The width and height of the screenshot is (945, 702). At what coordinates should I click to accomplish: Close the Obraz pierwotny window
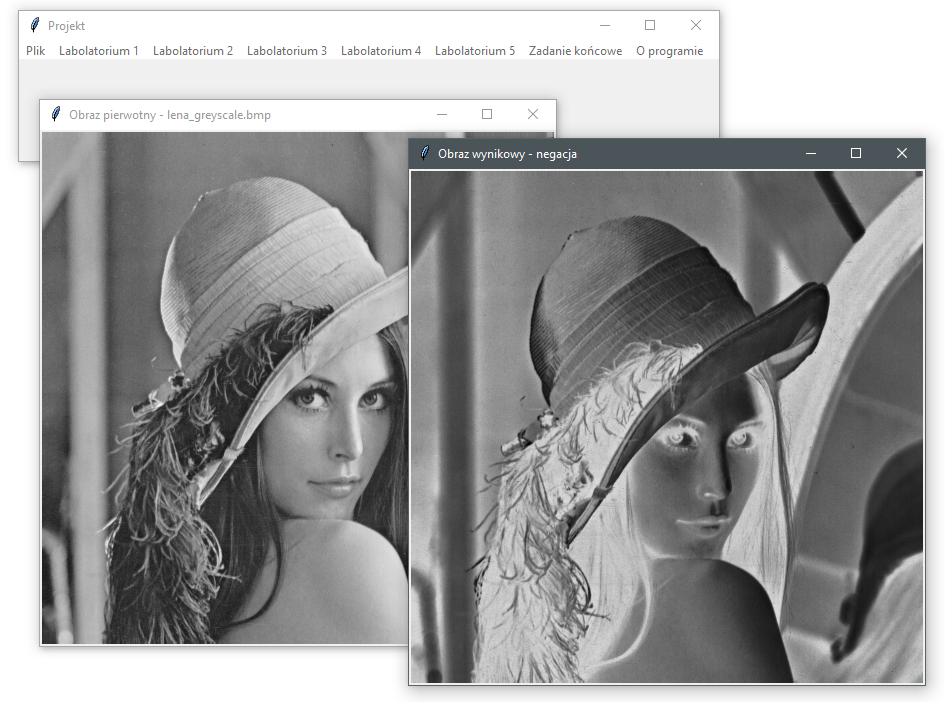pos(533,114)
